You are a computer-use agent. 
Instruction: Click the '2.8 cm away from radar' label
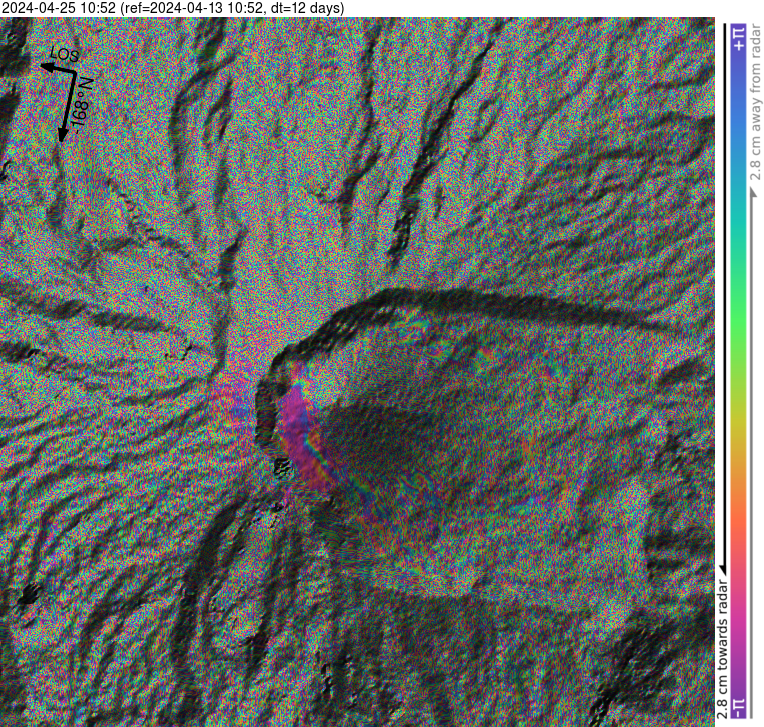(x=755, y=102)
